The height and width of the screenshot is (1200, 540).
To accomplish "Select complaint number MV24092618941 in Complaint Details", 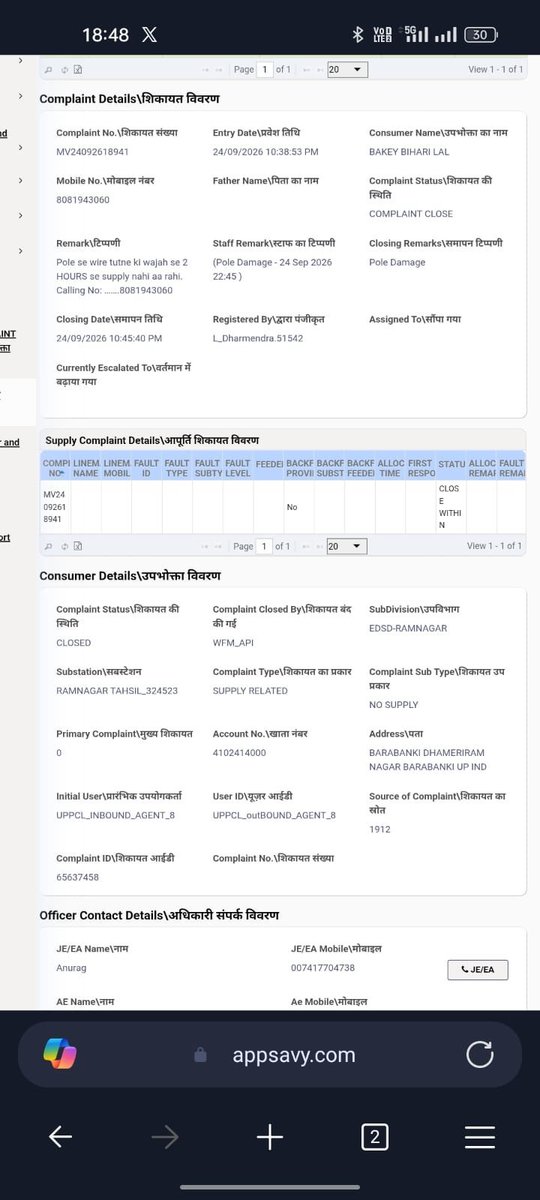I will (x=93, y=152).
